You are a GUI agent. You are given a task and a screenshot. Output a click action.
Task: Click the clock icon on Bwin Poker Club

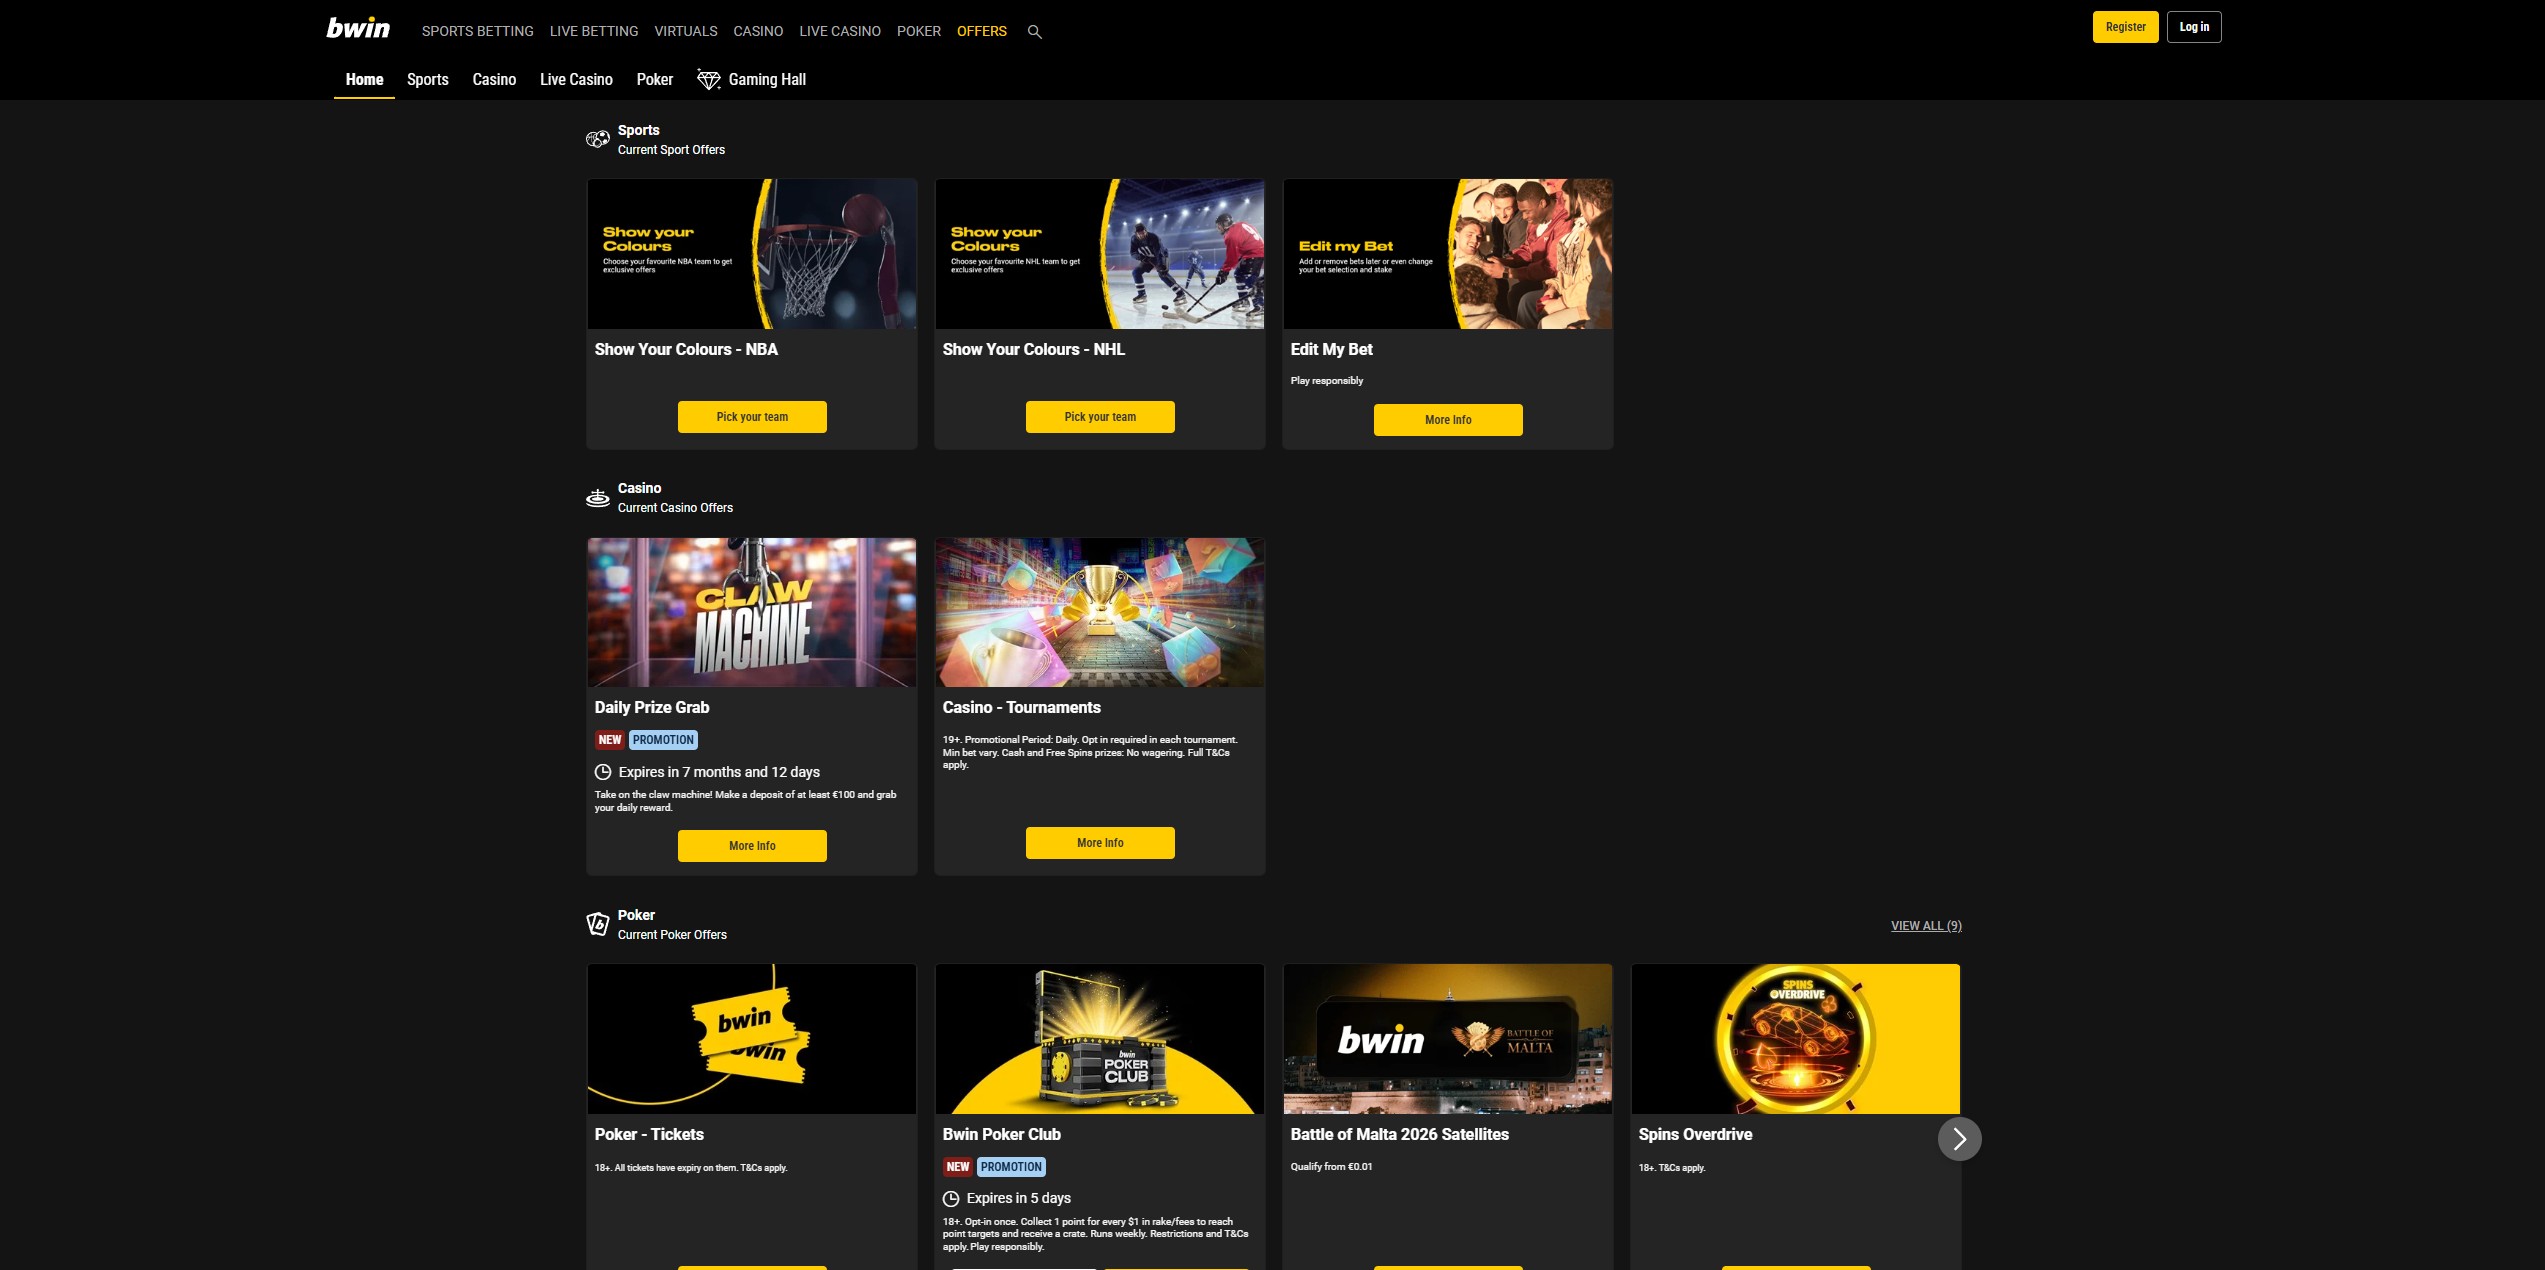(x=951, y=1198)
